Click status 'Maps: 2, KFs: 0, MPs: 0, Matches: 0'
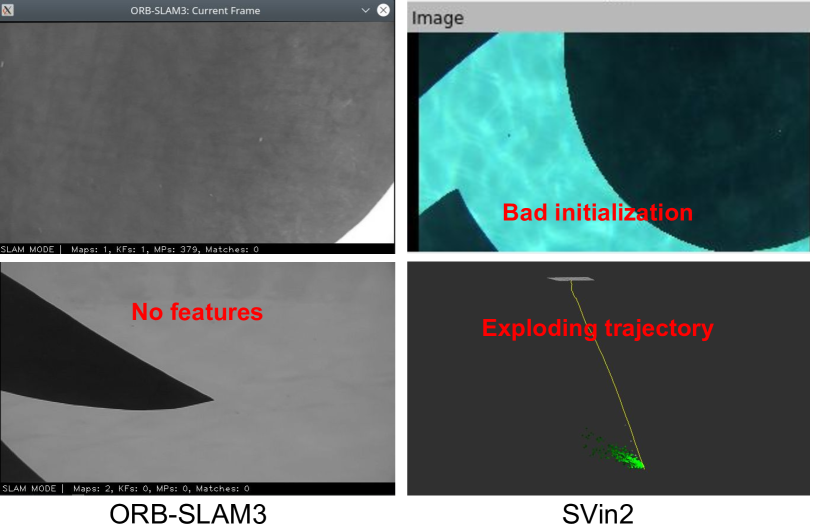This screenshot has height=530, width=814. pyautogui.click(x=161, y=488)
